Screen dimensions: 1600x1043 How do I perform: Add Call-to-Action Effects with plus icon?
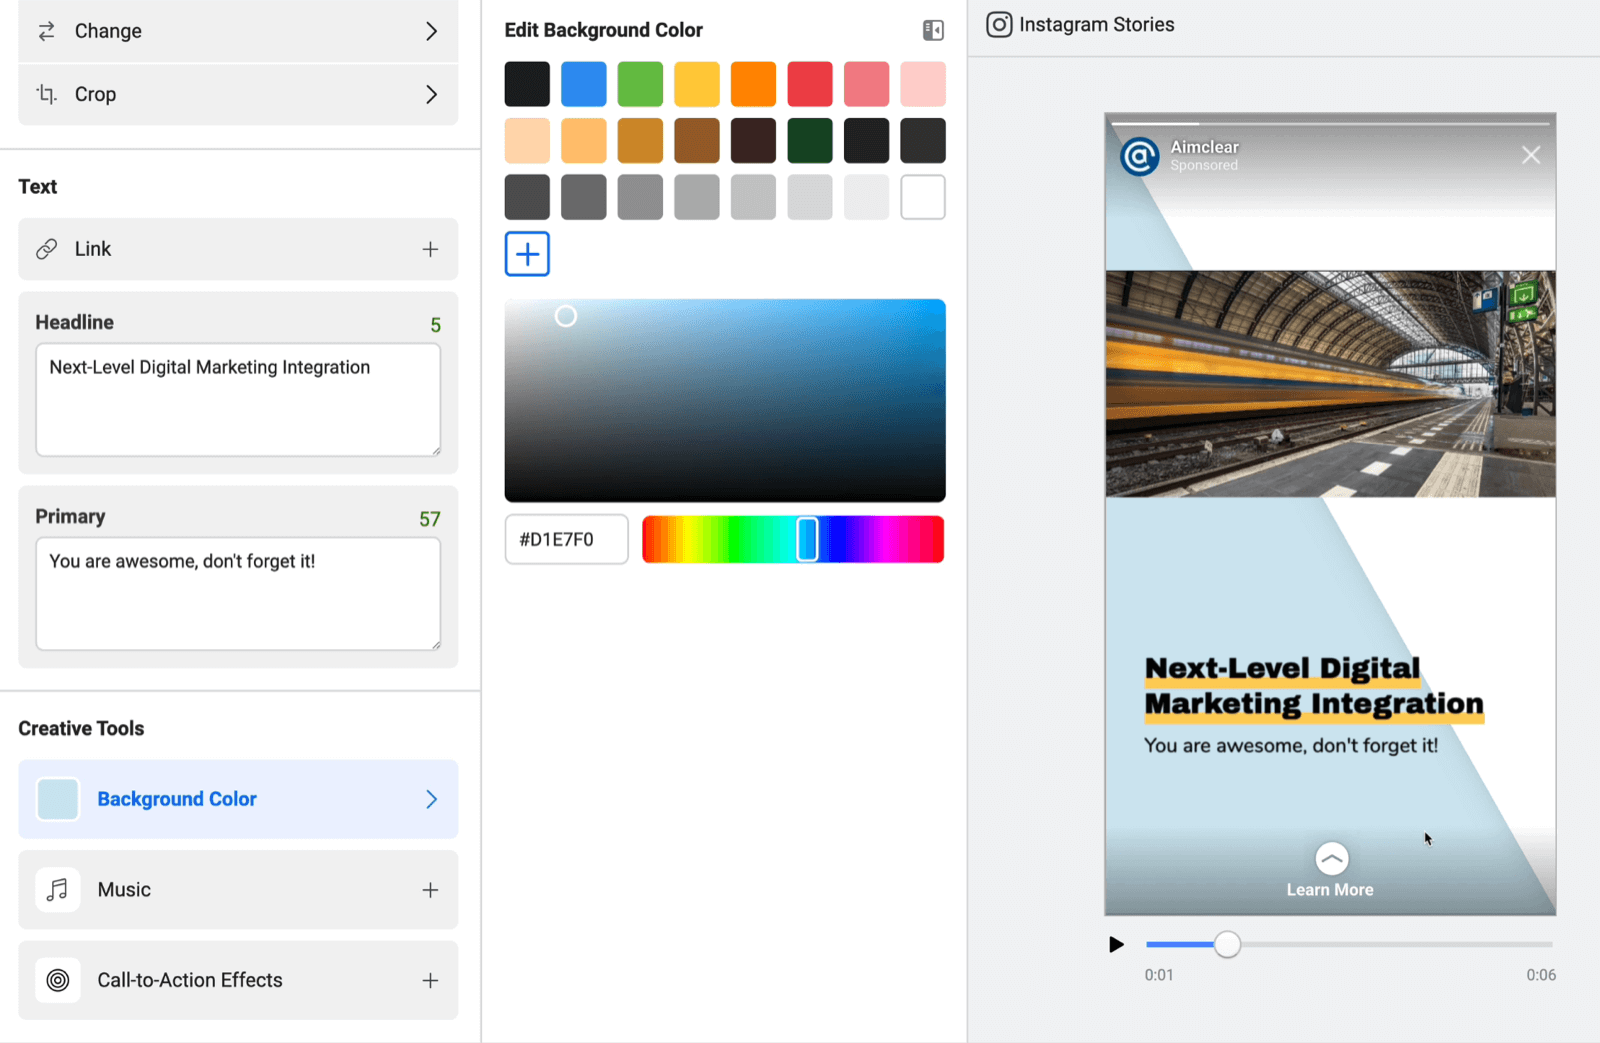(430, 980)
